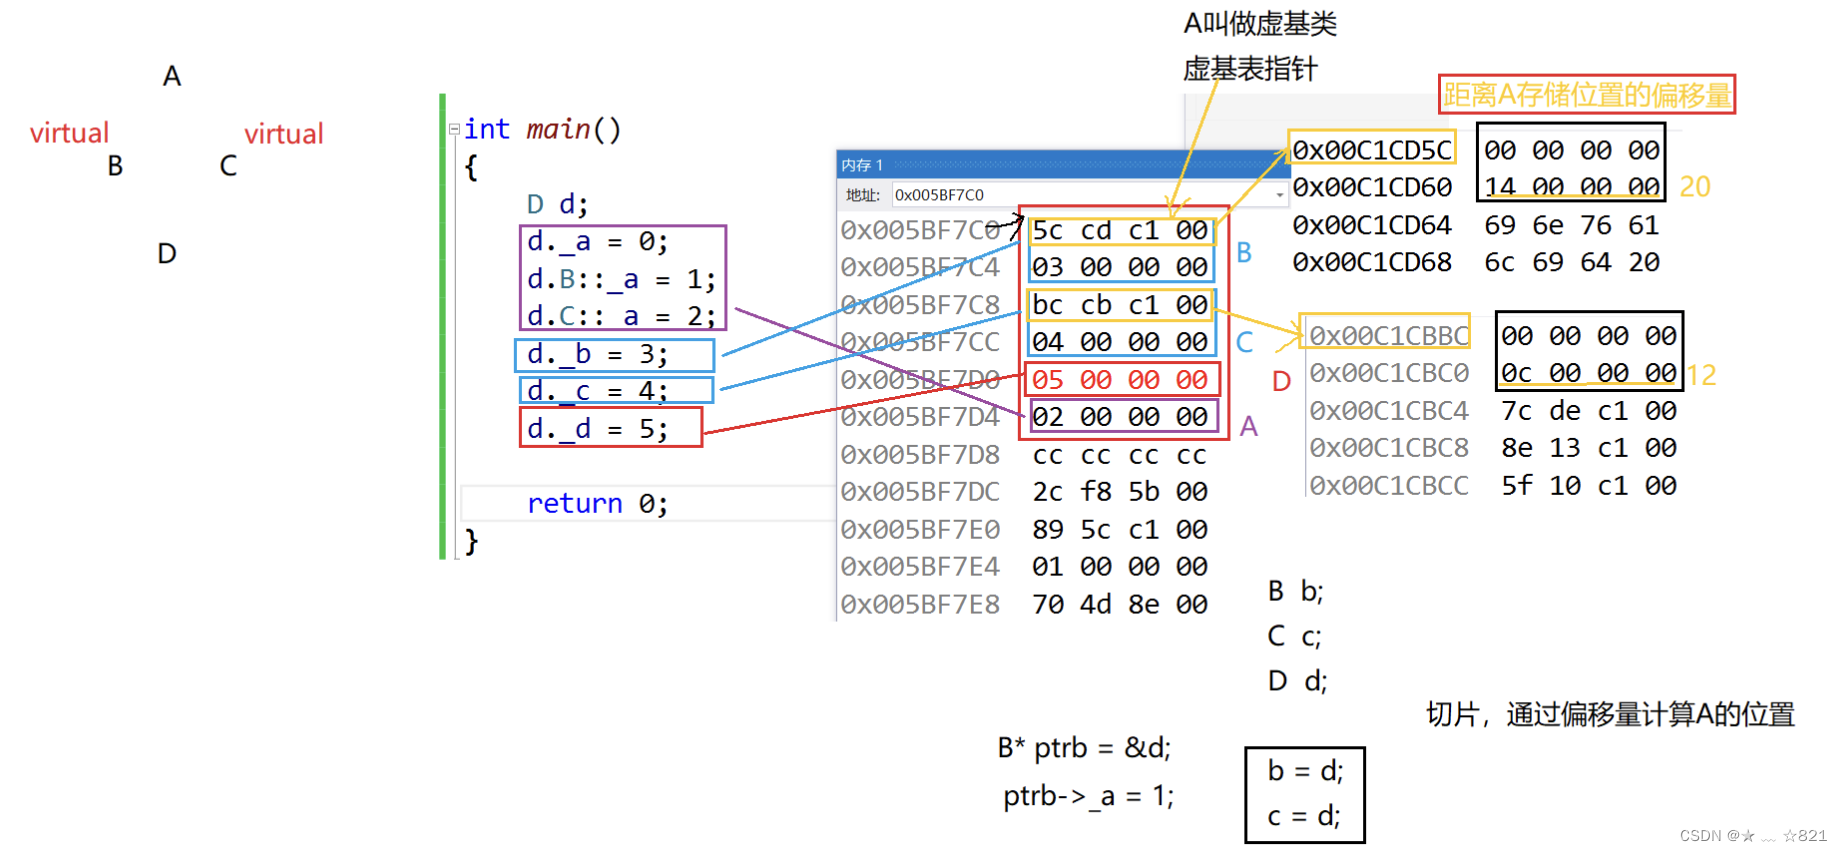The height and width of the screenshot is (852, 1842).
Task: Click memory address 0x005BF7D8
Action: (x=920, y=455)
